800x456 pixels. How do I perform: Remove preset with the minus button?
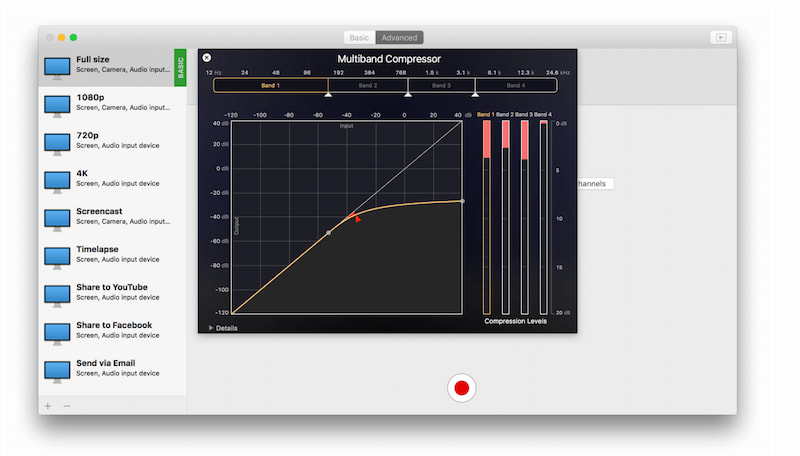[x=67, y=406]
